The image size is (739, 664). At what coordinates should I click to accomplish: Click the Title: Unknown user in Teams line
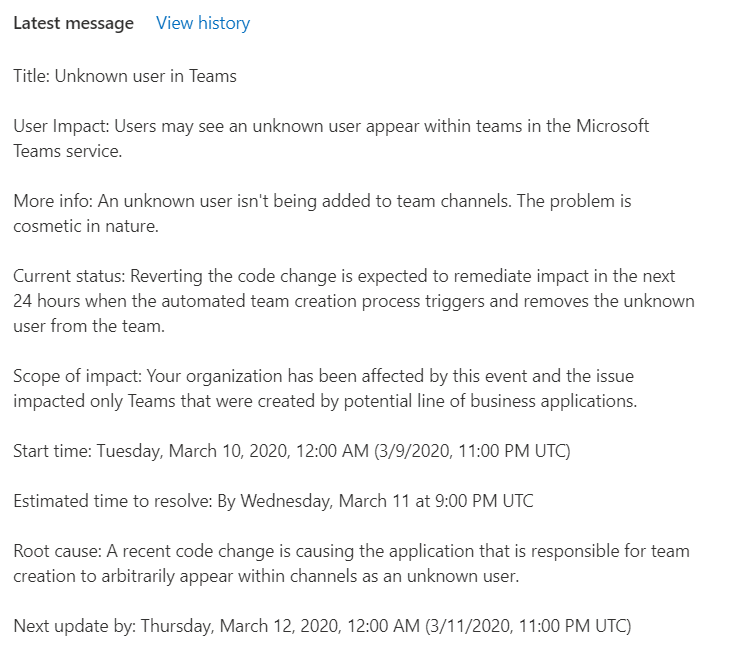[x=125, y=76]
